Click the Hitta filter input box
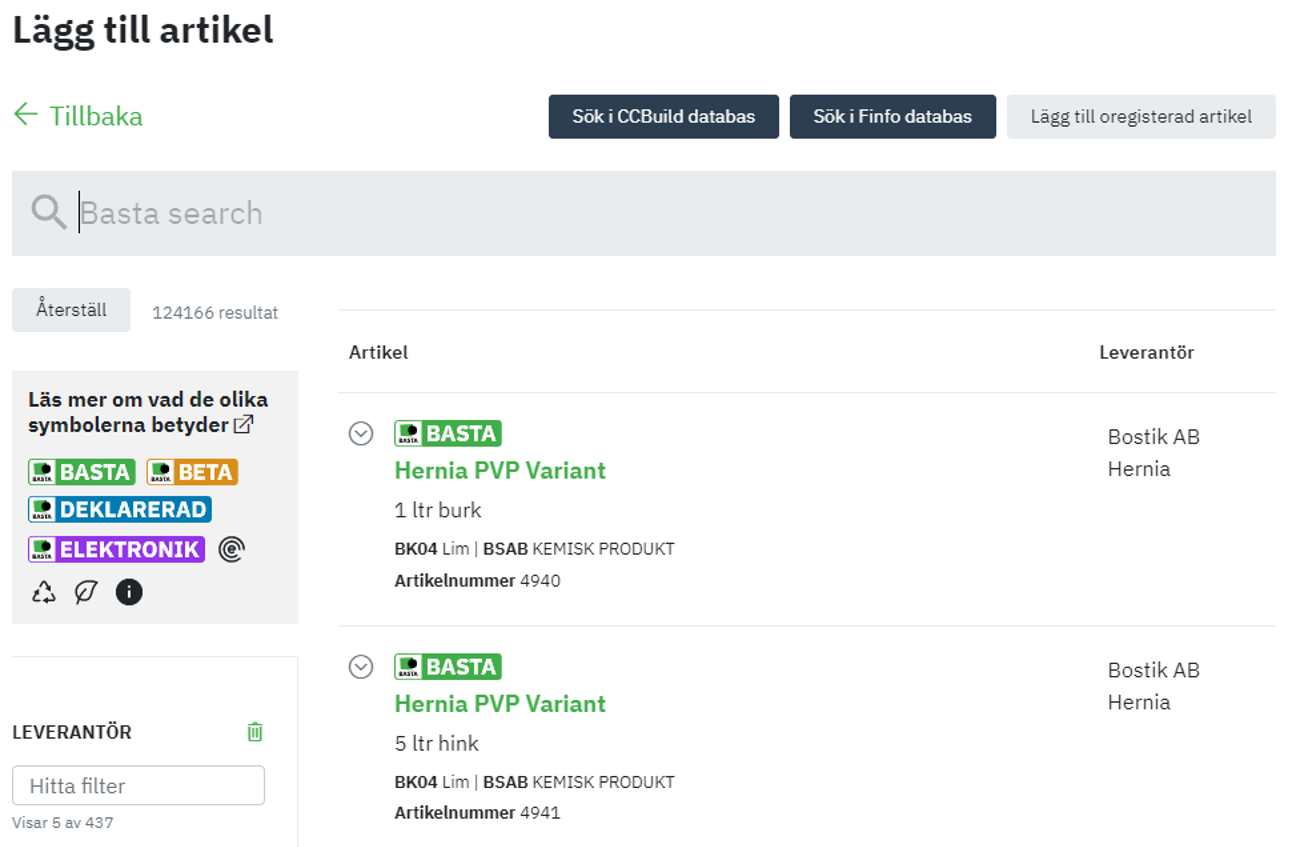 coord(138,786)
